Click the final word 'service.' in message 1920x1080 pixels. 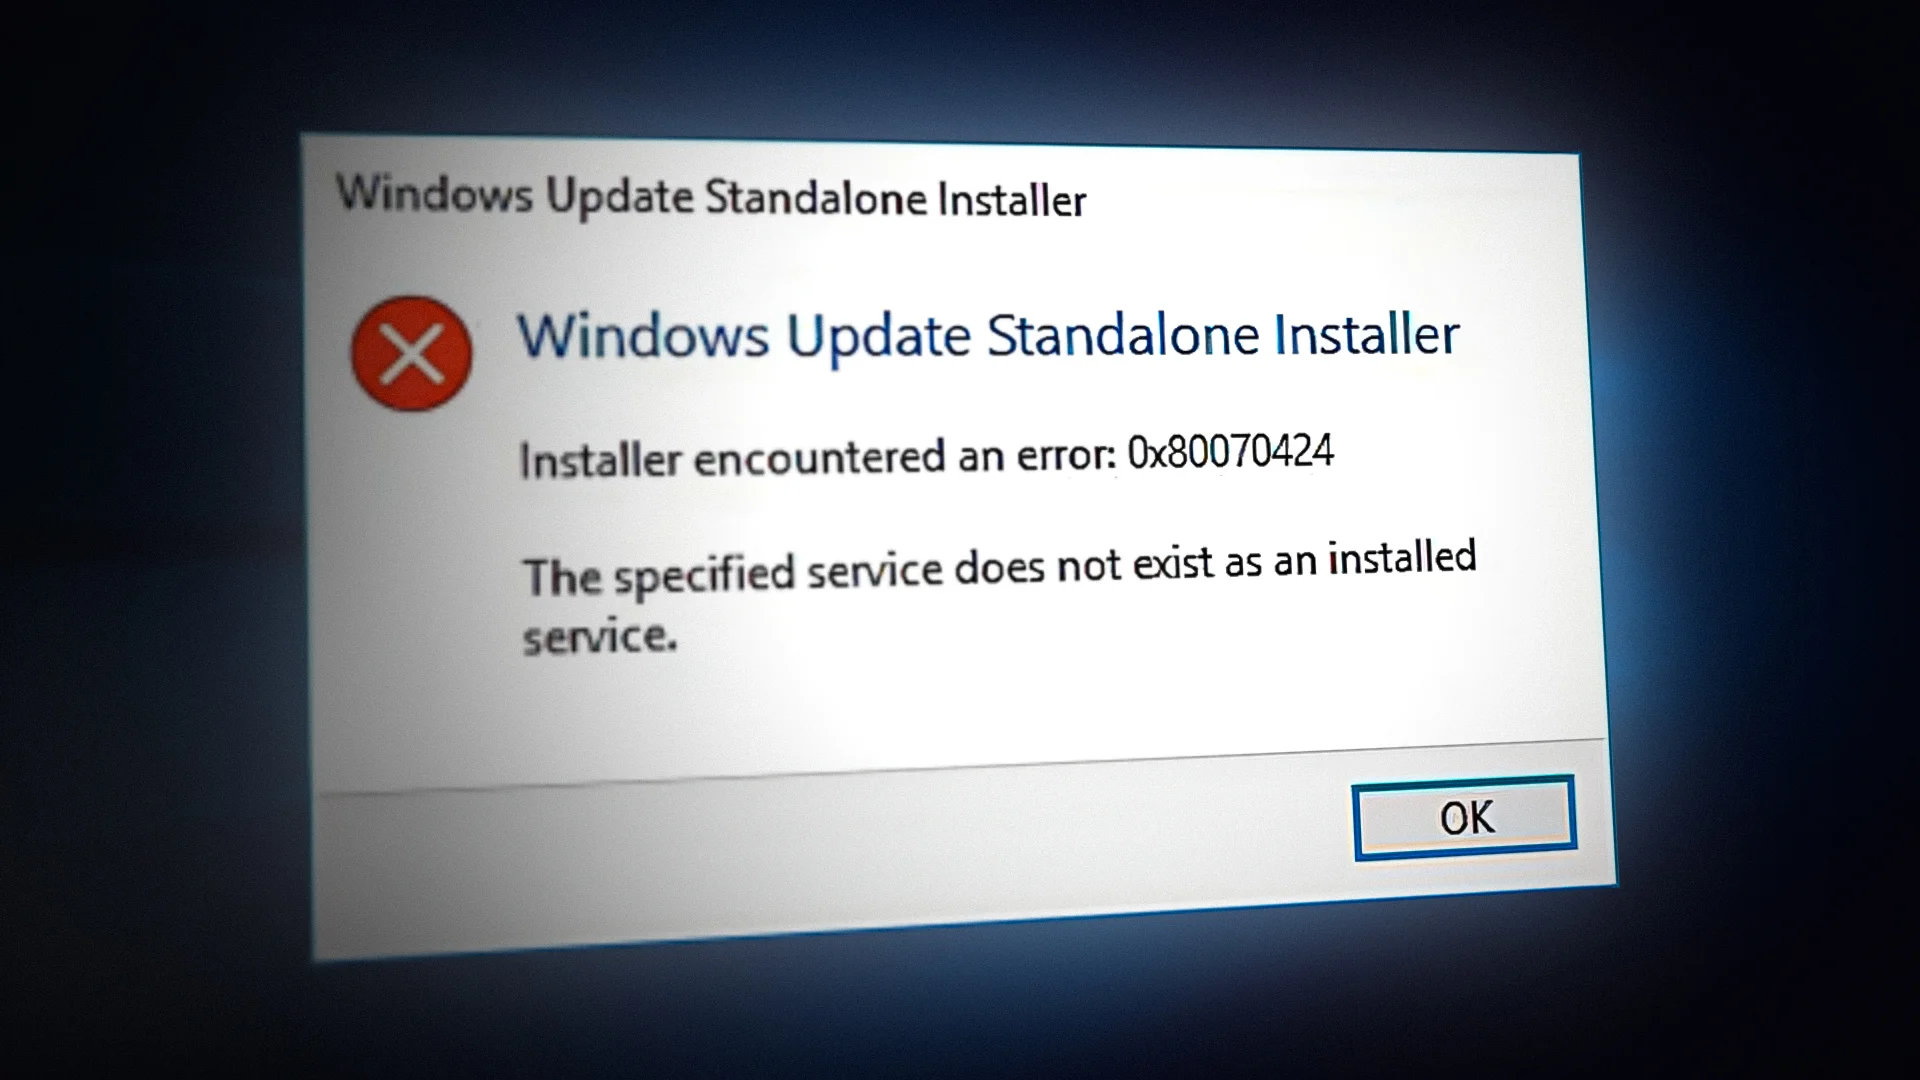(x=600, y=636)
